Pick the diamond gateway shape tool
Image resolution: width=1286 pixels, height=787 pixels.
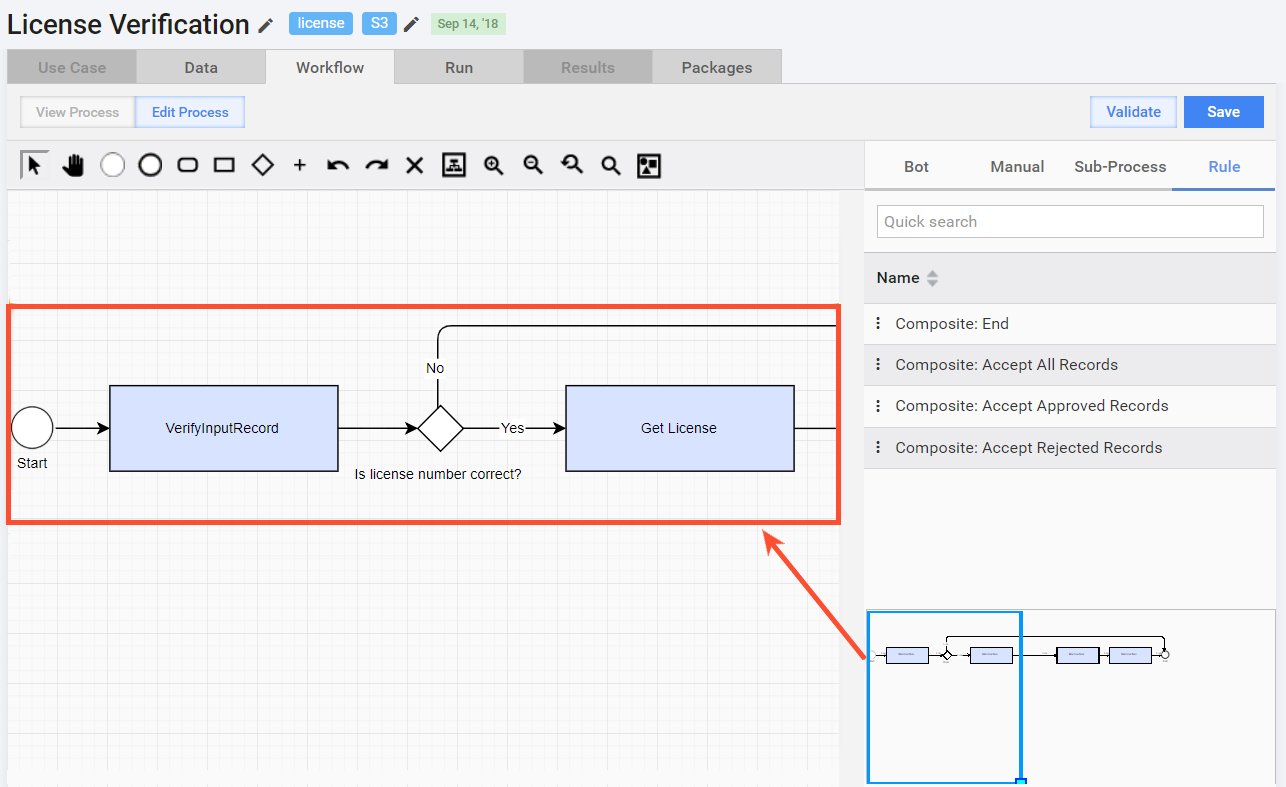[x=262, y=166]
